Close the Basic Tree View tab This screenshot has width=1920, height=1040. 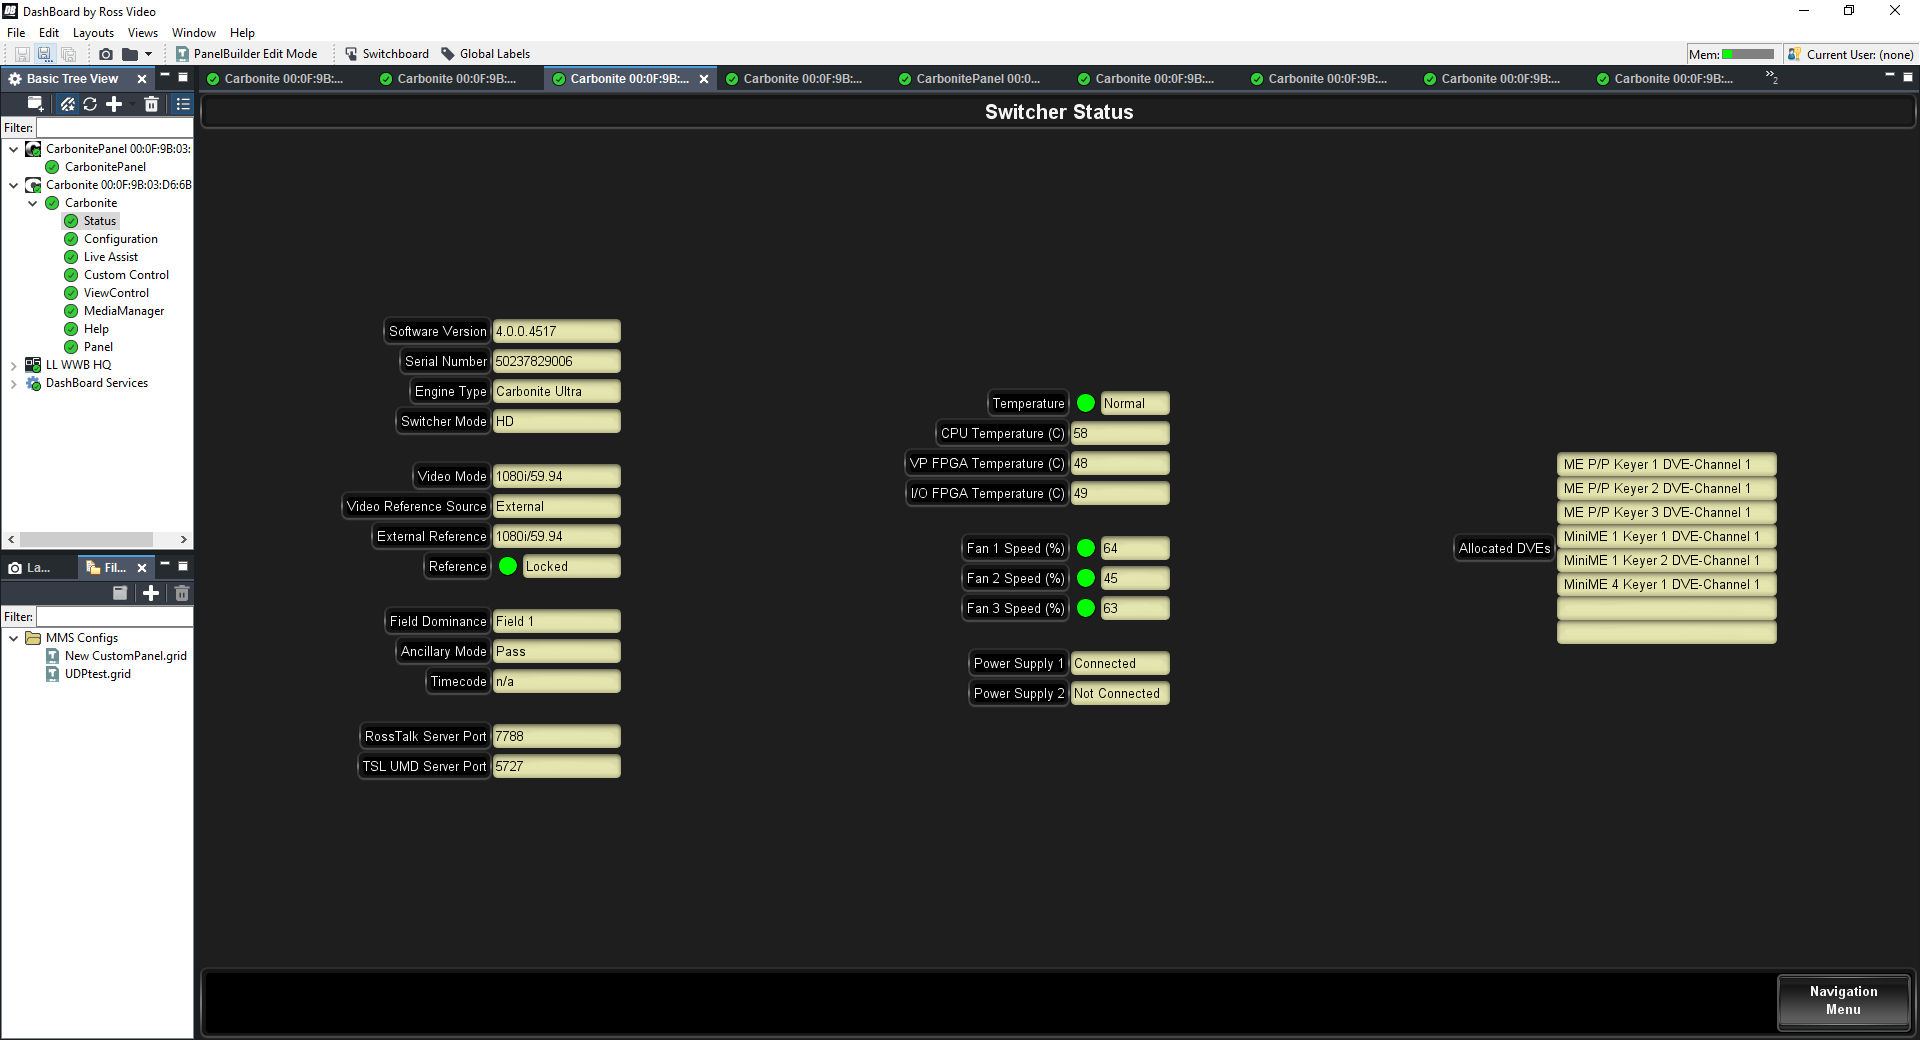tap(142, 79)
